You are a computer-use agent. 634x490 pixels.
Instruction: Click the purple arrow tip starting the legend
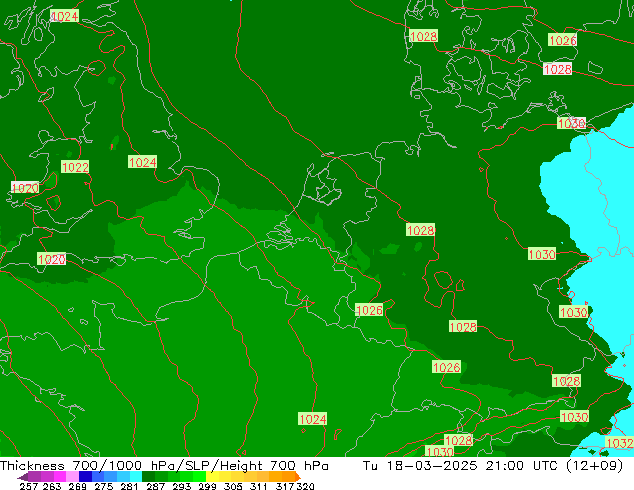point(23,477)
